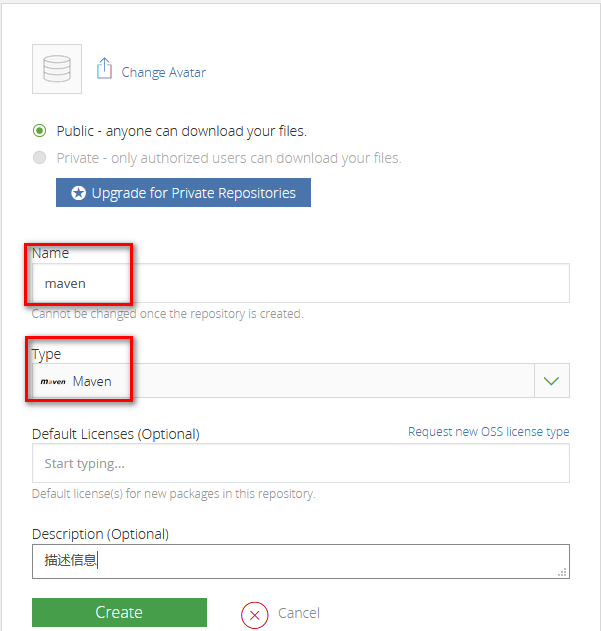Click the 'Public - anyone can download your files.' label
Screen dimensions: 601x631
coord(182,131)
